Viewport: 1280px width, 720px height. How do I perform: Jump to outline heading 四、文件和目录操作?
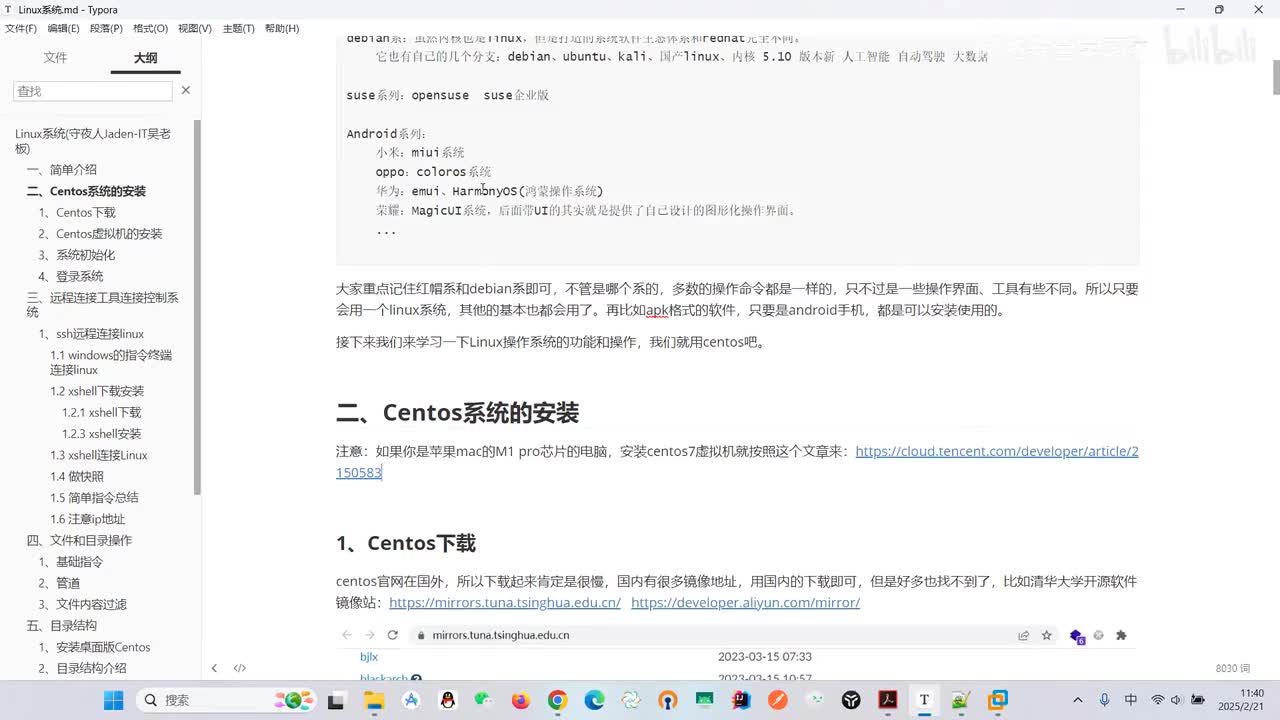79,540
